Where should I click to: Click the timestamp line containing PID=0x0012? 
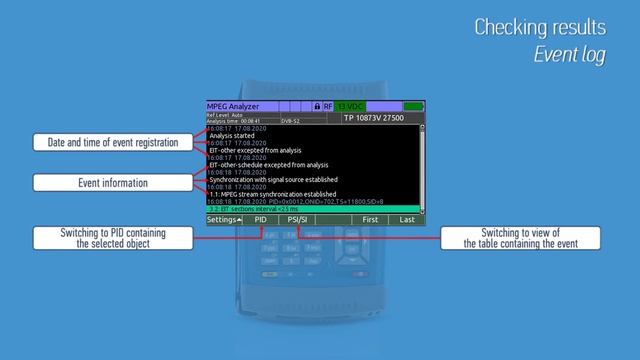pyautogui.click(x=295, y=202)
